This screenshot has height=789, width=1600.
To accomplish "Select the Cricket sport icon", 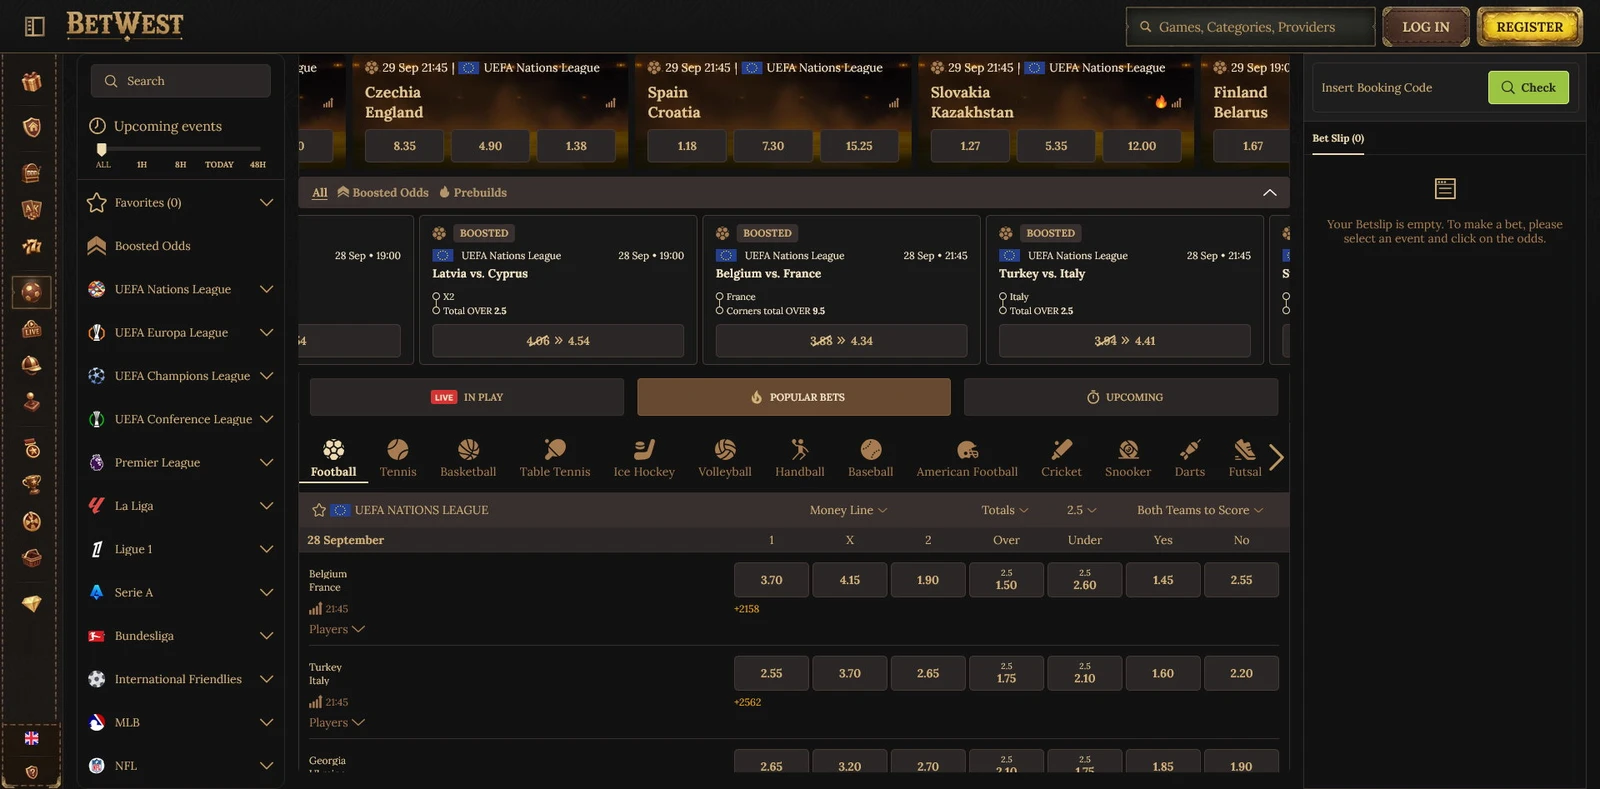I will pyautogui.click(x=1061, y=458).
